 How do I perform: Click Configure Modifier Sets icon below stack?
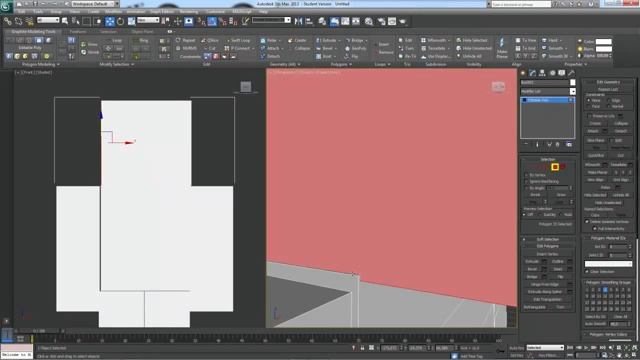[569, 144]
